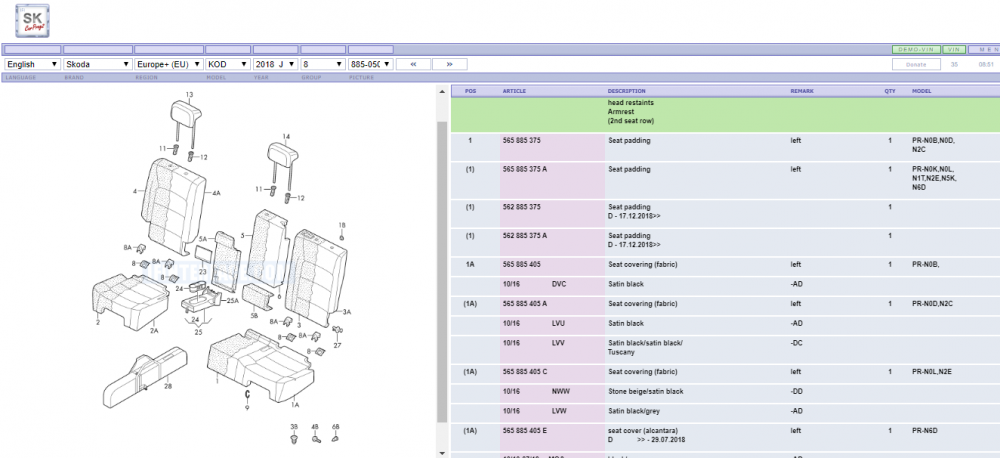Click the green VIN button

954,49
